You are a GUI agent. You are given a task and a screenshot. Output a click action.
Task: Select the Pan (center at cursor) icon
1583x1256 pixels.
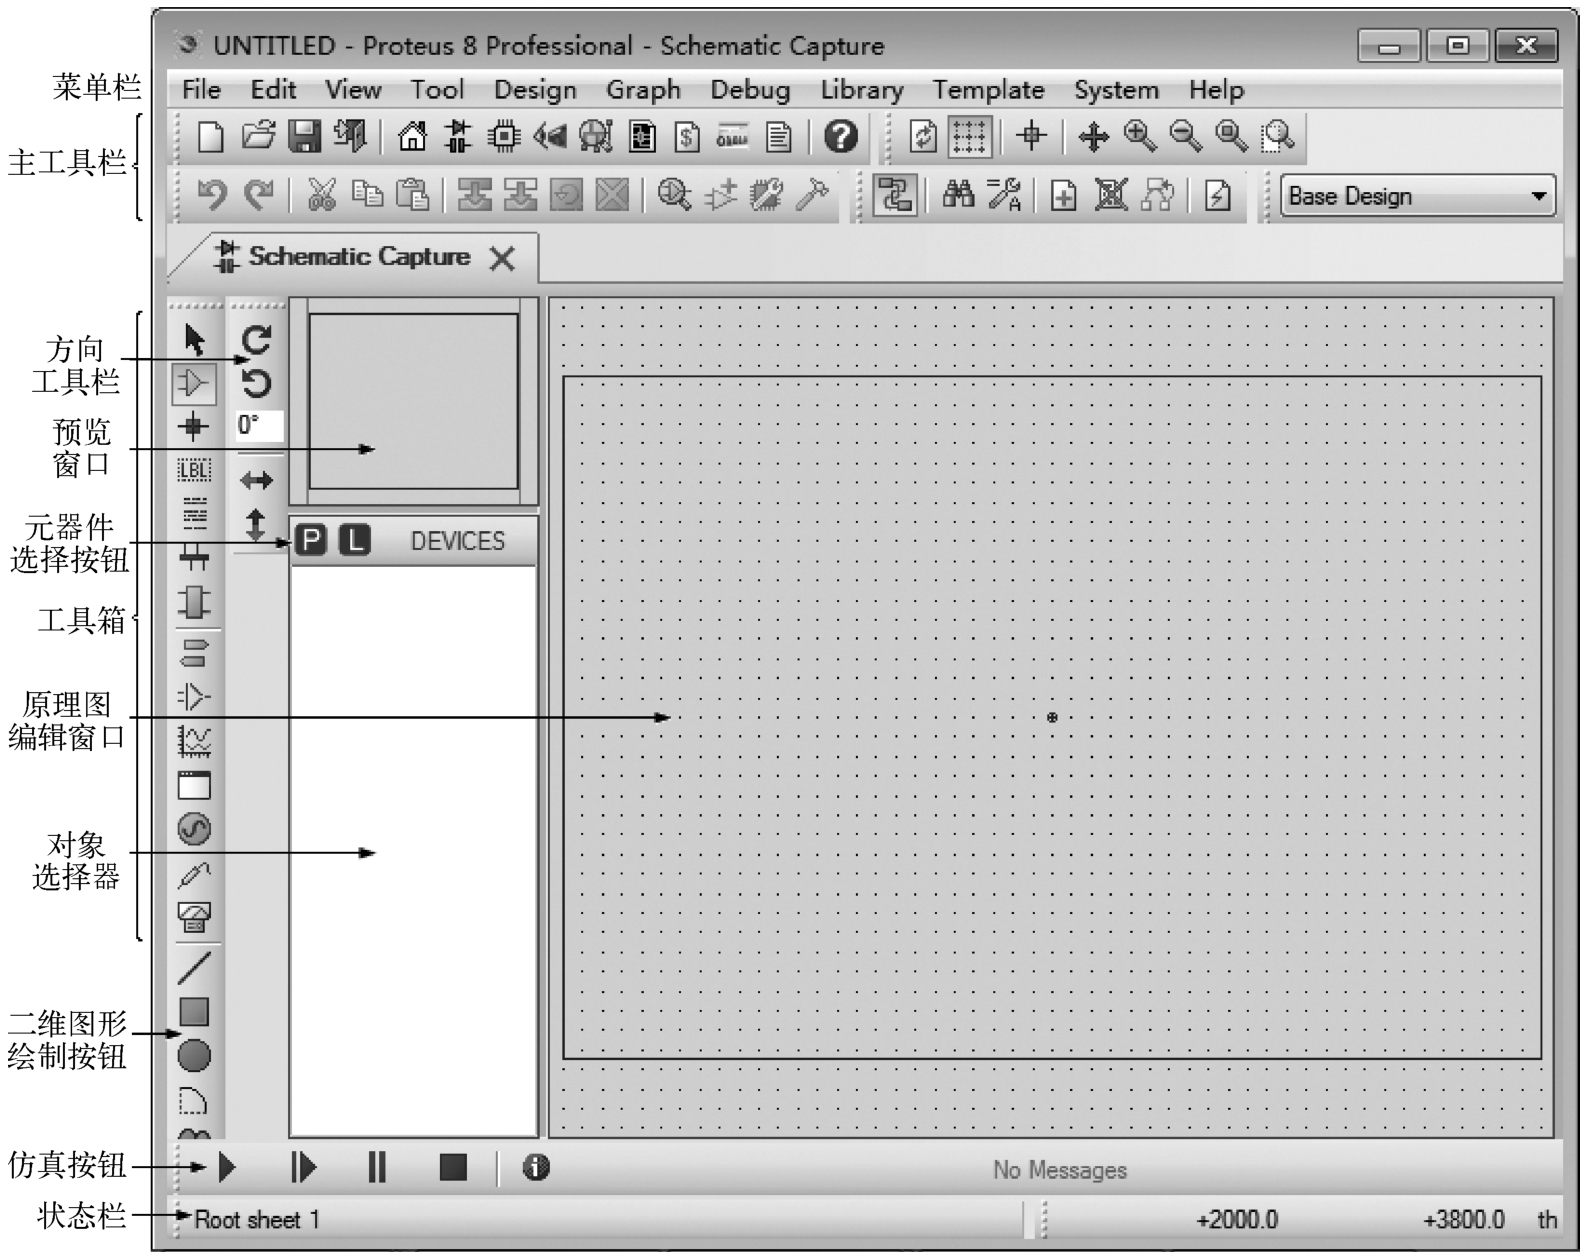coord(1094,136)
